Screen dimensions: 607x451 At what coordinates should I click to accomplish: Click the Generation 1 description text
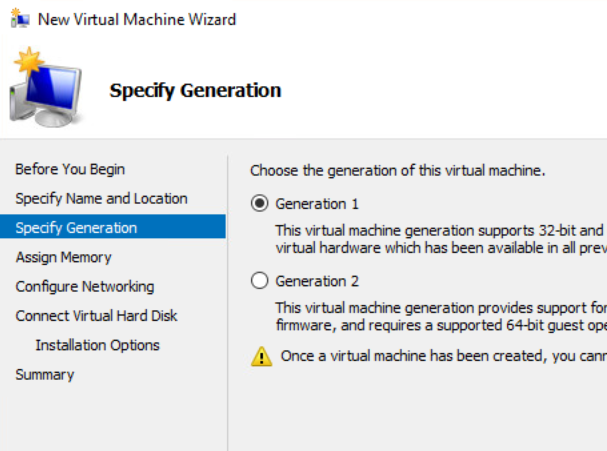tap(441, 239)
